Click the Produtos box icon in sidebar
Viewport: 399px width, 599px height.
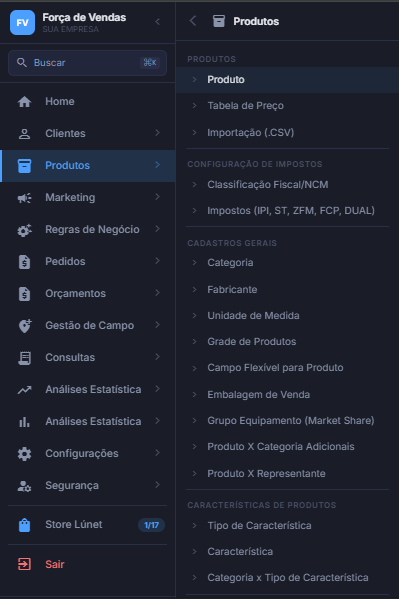click(x=24, y=166)
